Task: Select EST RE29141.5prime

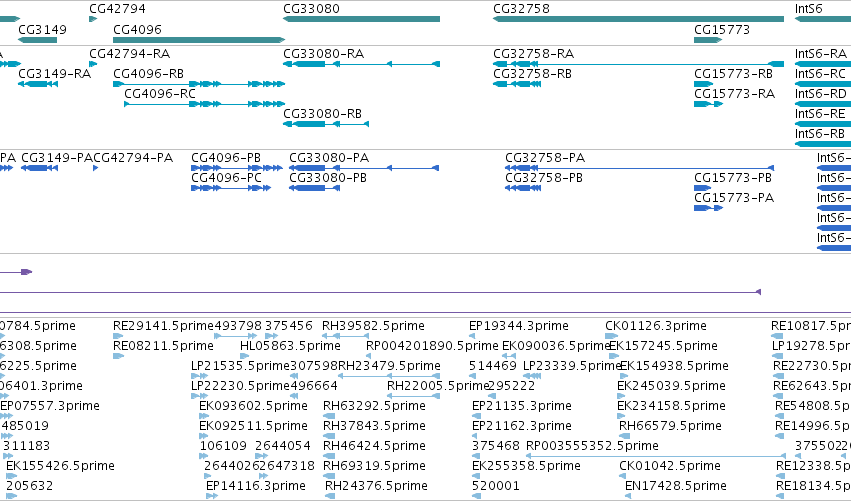Action: [118, 336]
